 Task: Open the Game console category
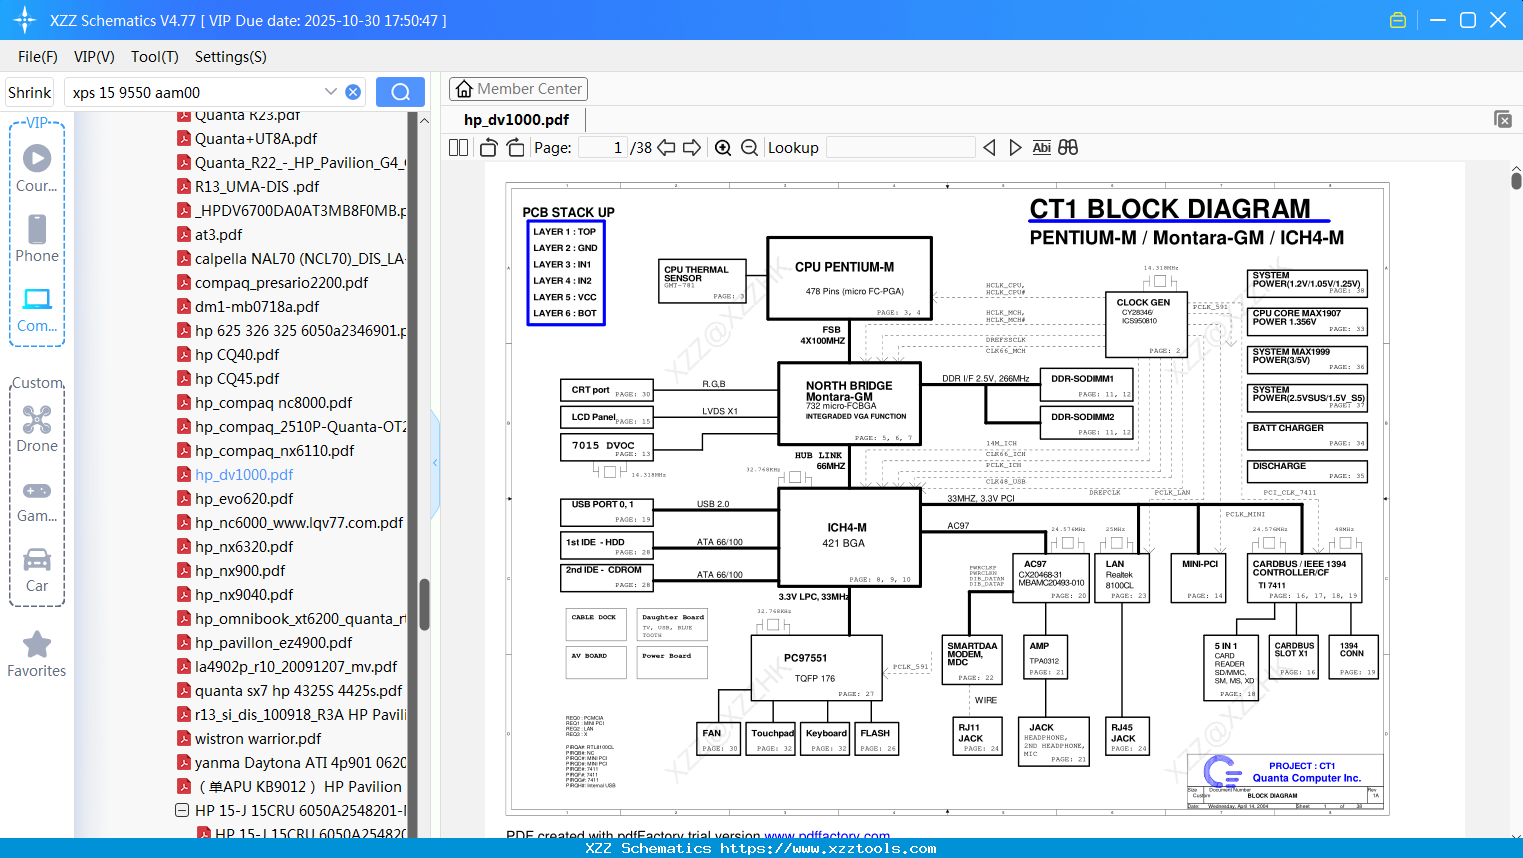click(37, 502)
